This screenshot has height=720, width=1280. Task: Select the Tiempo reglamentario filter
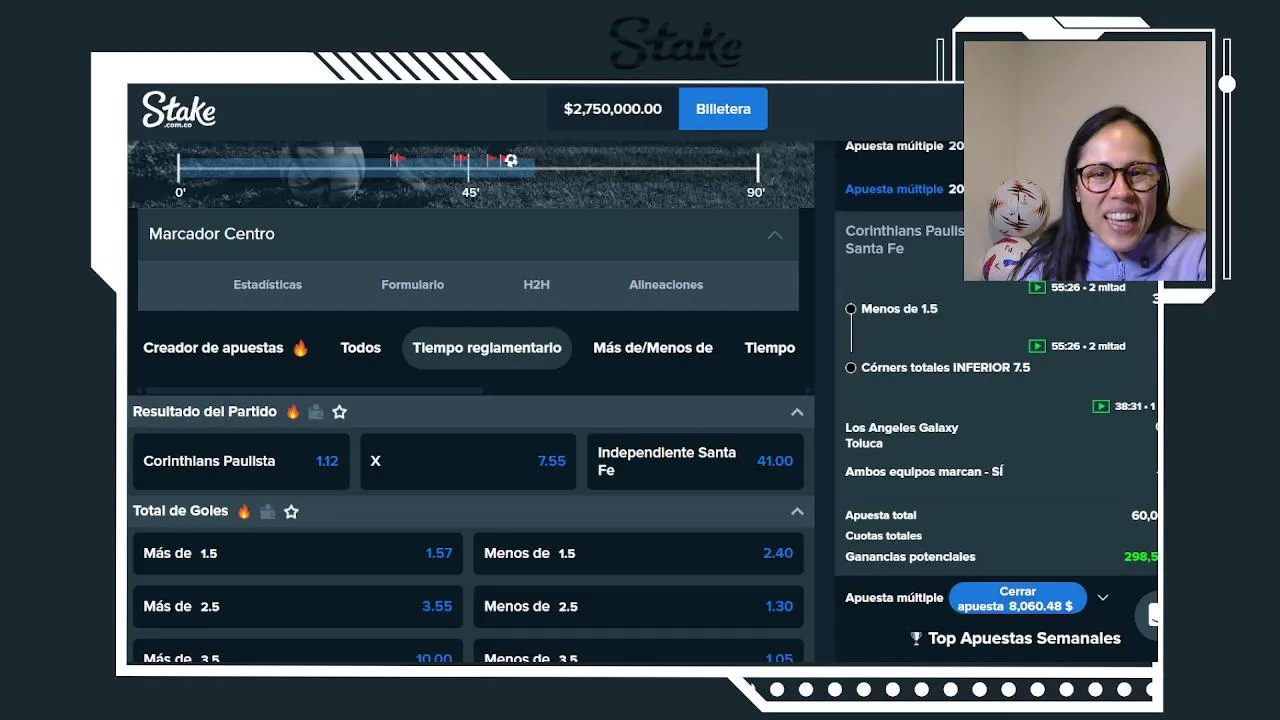[487, 348]
